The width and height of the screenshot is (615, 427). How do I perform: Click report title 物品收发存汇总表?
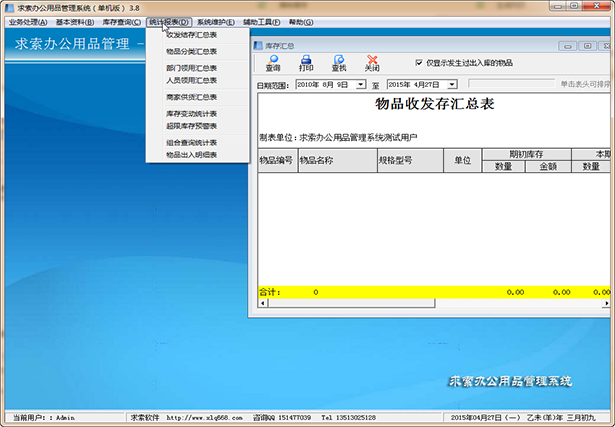pos(434,104)
